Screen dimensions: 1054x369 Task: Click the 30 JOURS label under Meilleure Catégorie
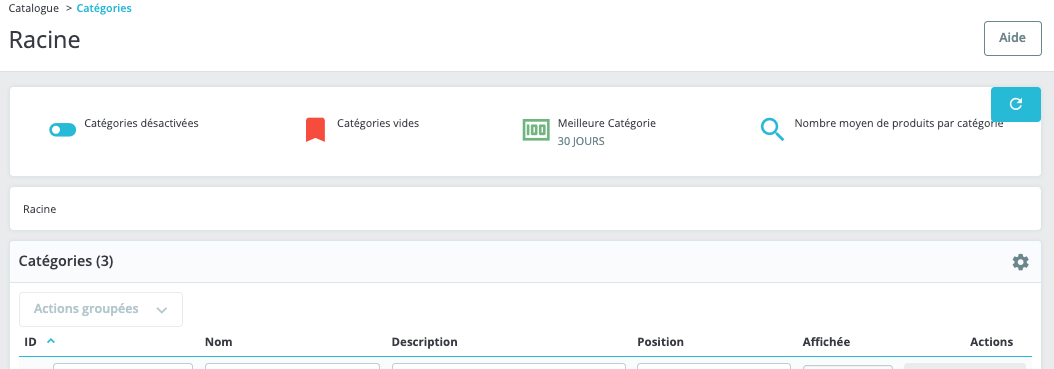581,141
